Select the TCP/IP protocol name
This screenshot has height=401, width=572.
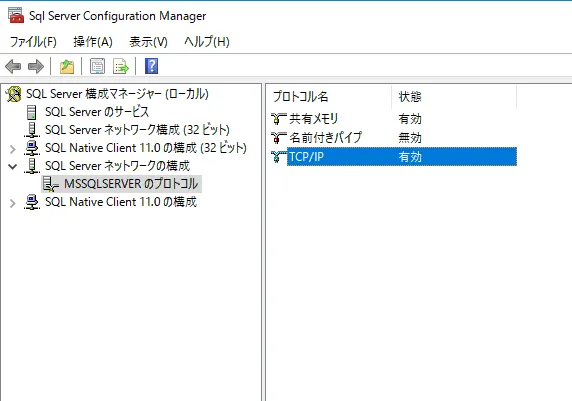tap(306, 157)
